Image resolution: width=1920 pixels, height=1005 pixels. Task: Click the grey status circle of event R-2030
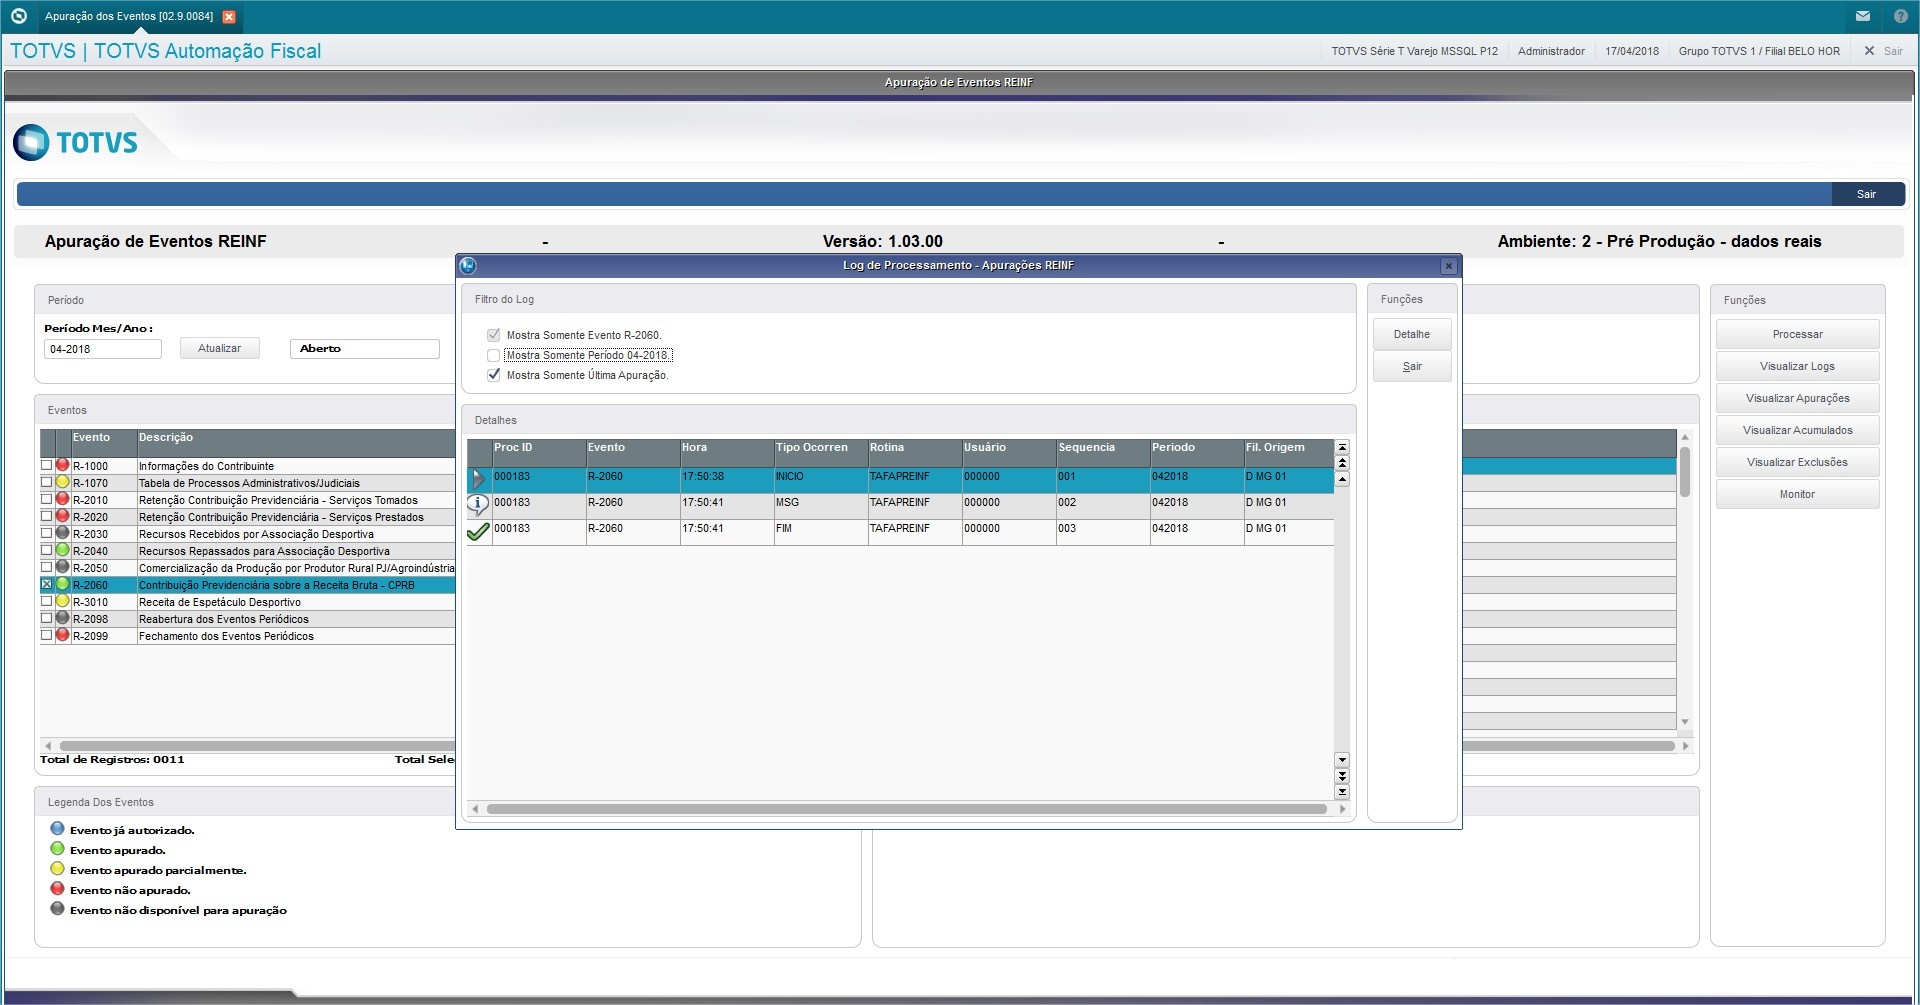coord(62,534)
